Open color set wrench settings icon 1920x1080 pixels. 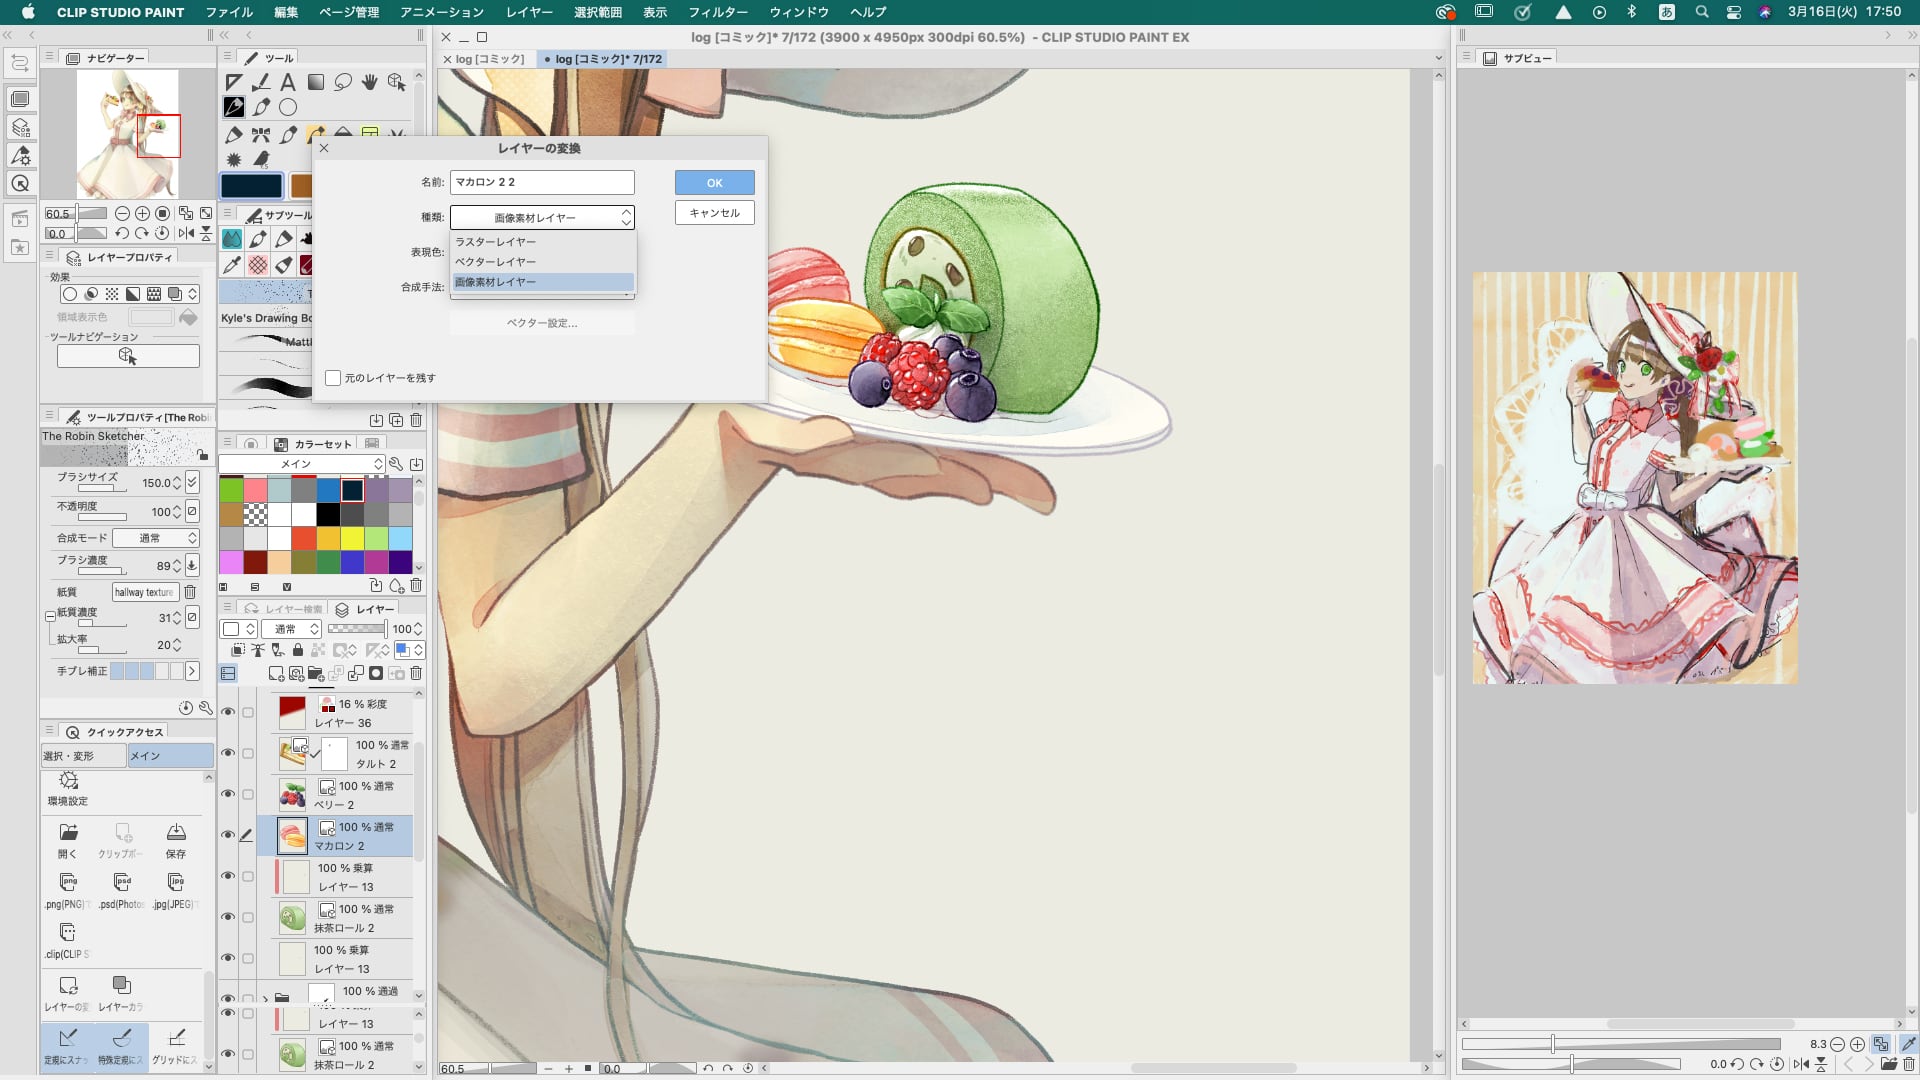(x=396, y=464)
